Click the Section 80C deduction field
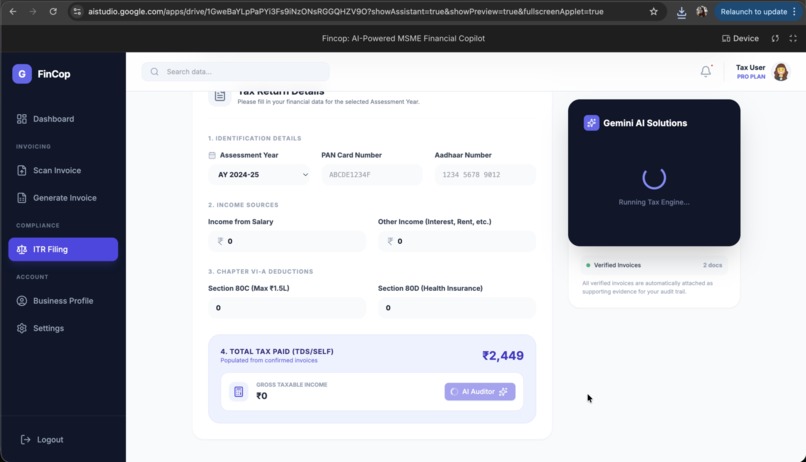806x462 pixels. pos(287,307)
